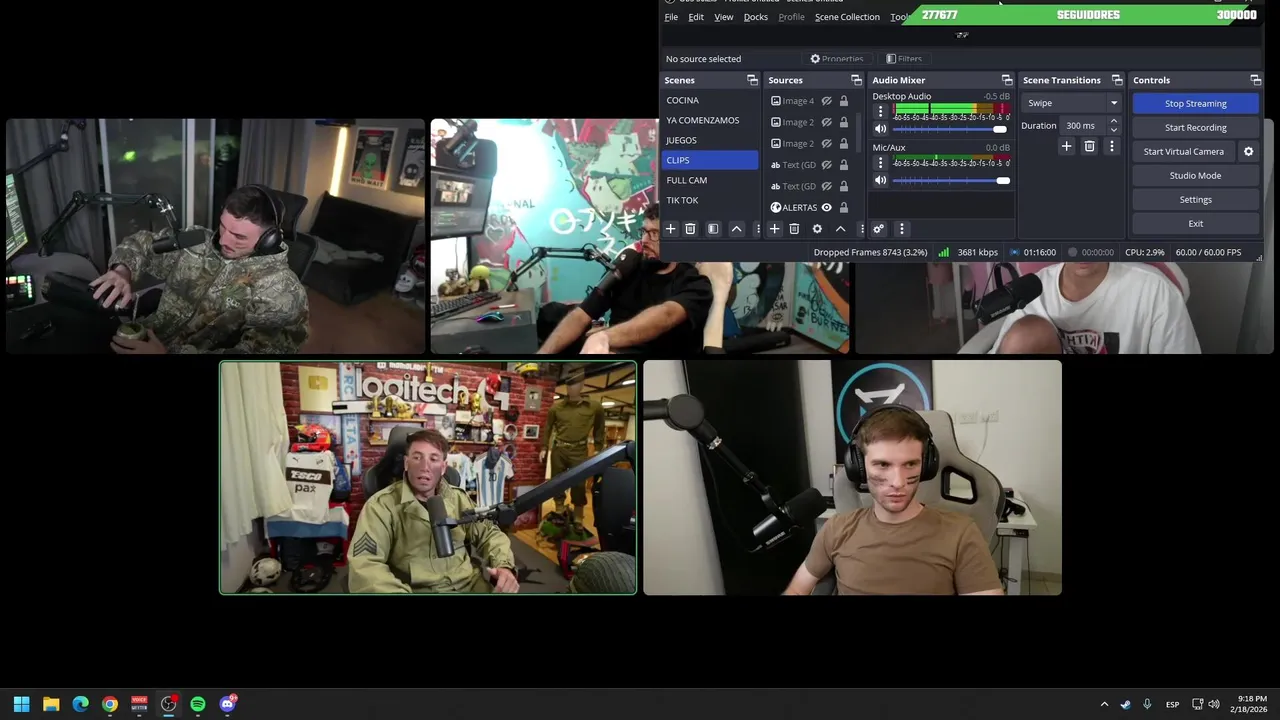Unlock the ALERTAS source

[x=843, y=207]
